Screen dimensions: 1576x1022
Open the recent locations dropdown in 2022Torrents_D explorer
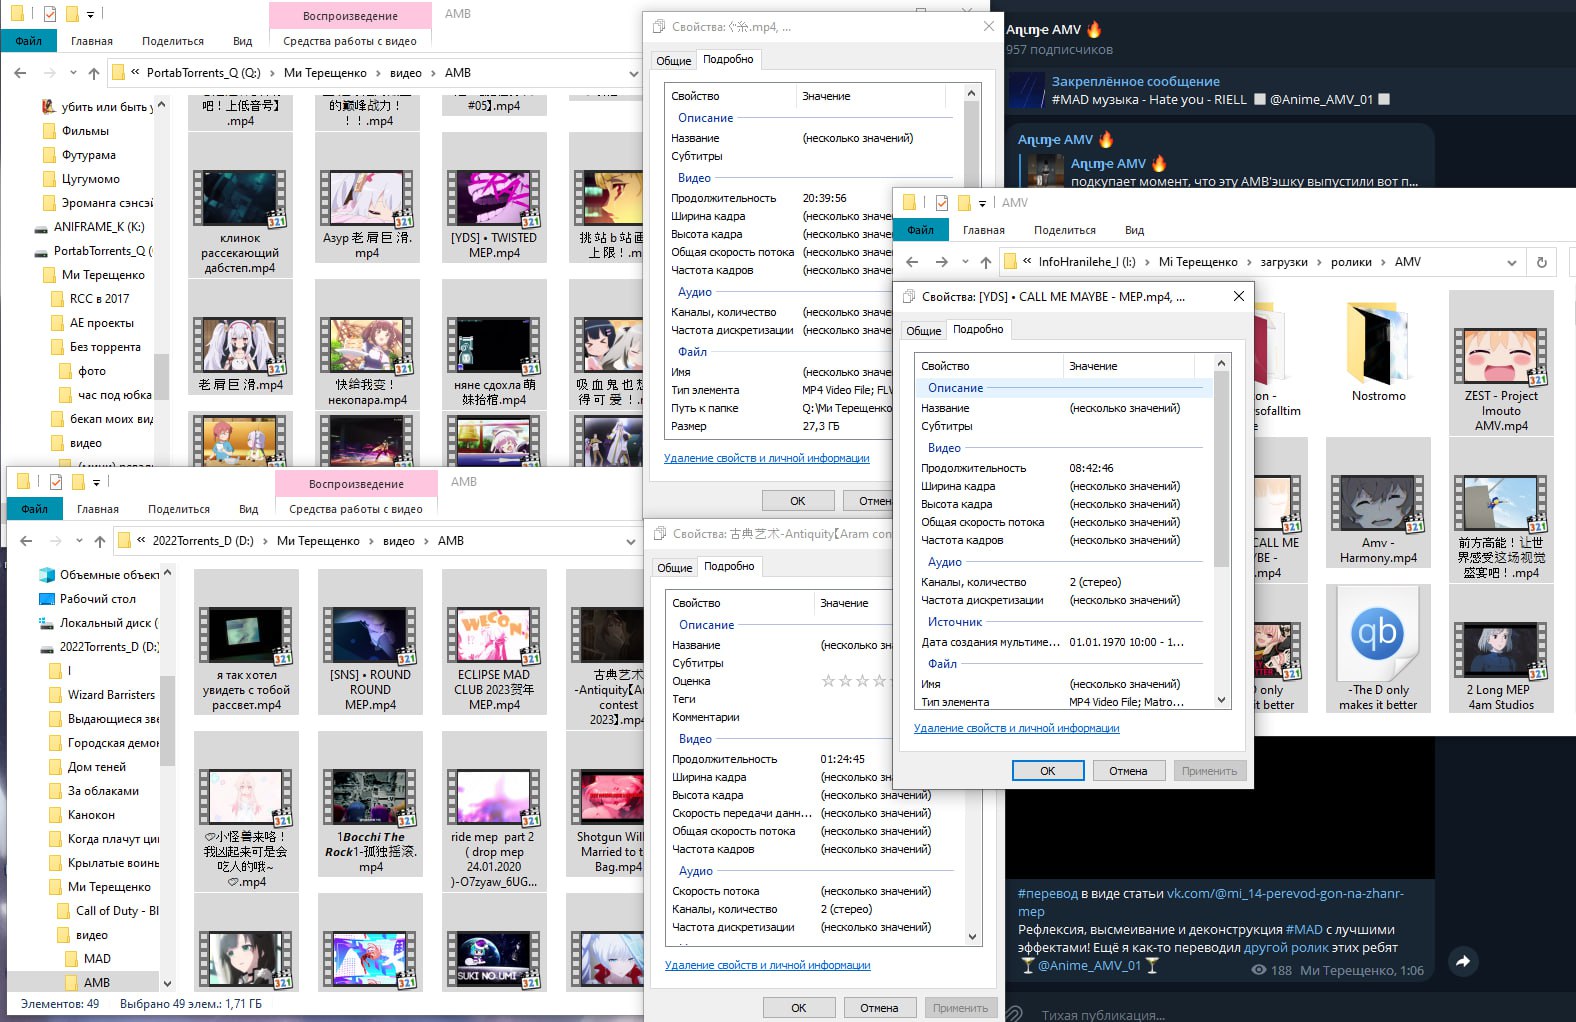click(79, 541)
